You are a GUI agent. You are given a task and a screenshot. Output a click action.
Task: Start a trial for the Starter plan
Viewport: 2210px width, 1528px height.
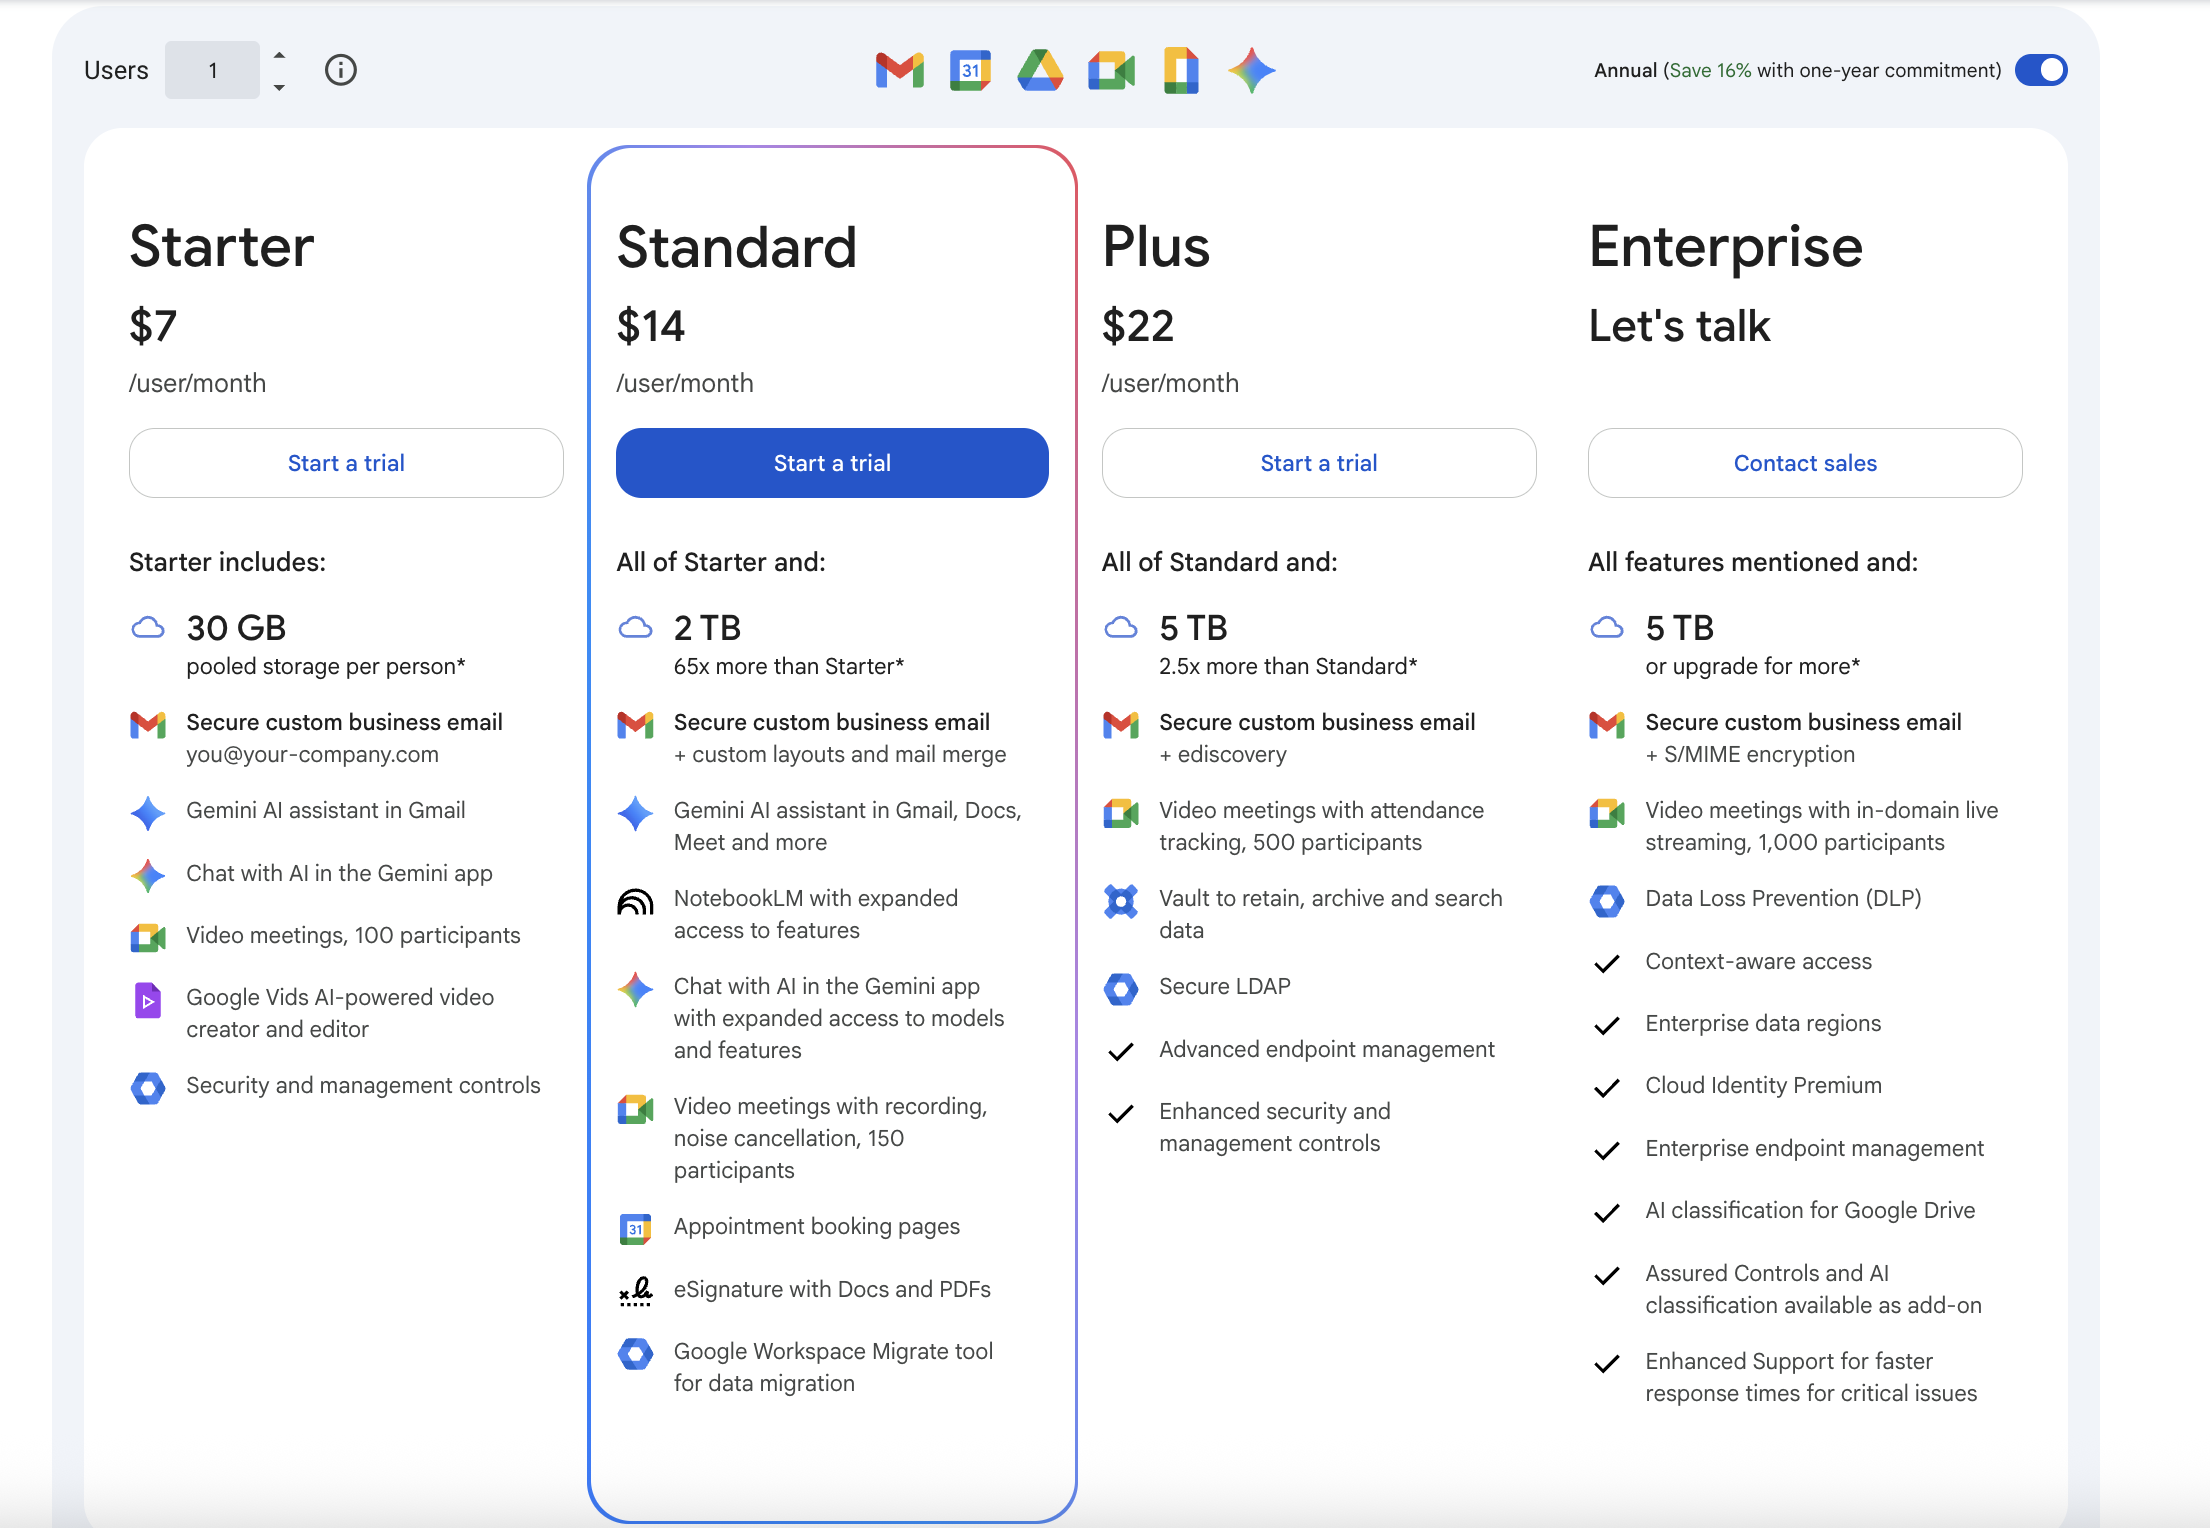tap(346, 463)
